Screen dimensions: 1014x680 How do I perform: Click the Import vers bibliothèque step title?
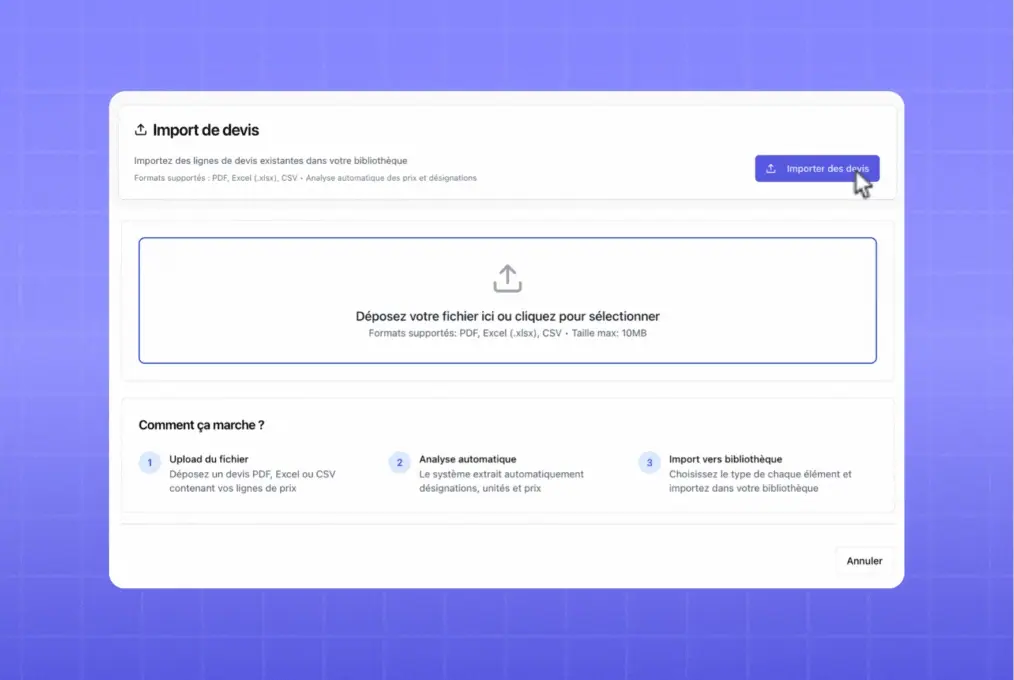[726, 459]
